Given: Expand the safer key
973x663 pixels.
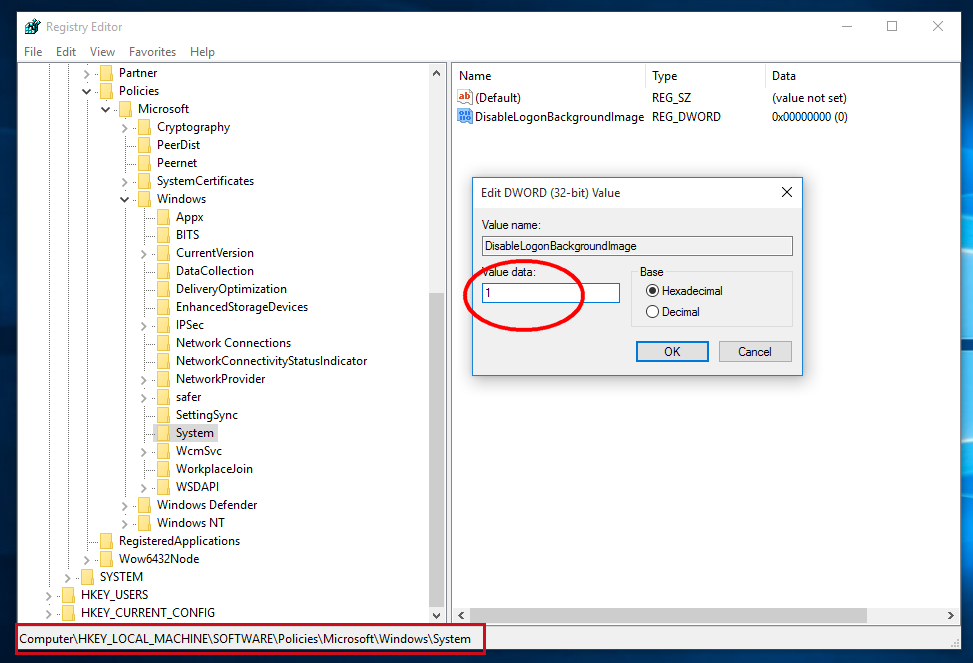Looking at the screenshot, I should (x=143, y=398).
